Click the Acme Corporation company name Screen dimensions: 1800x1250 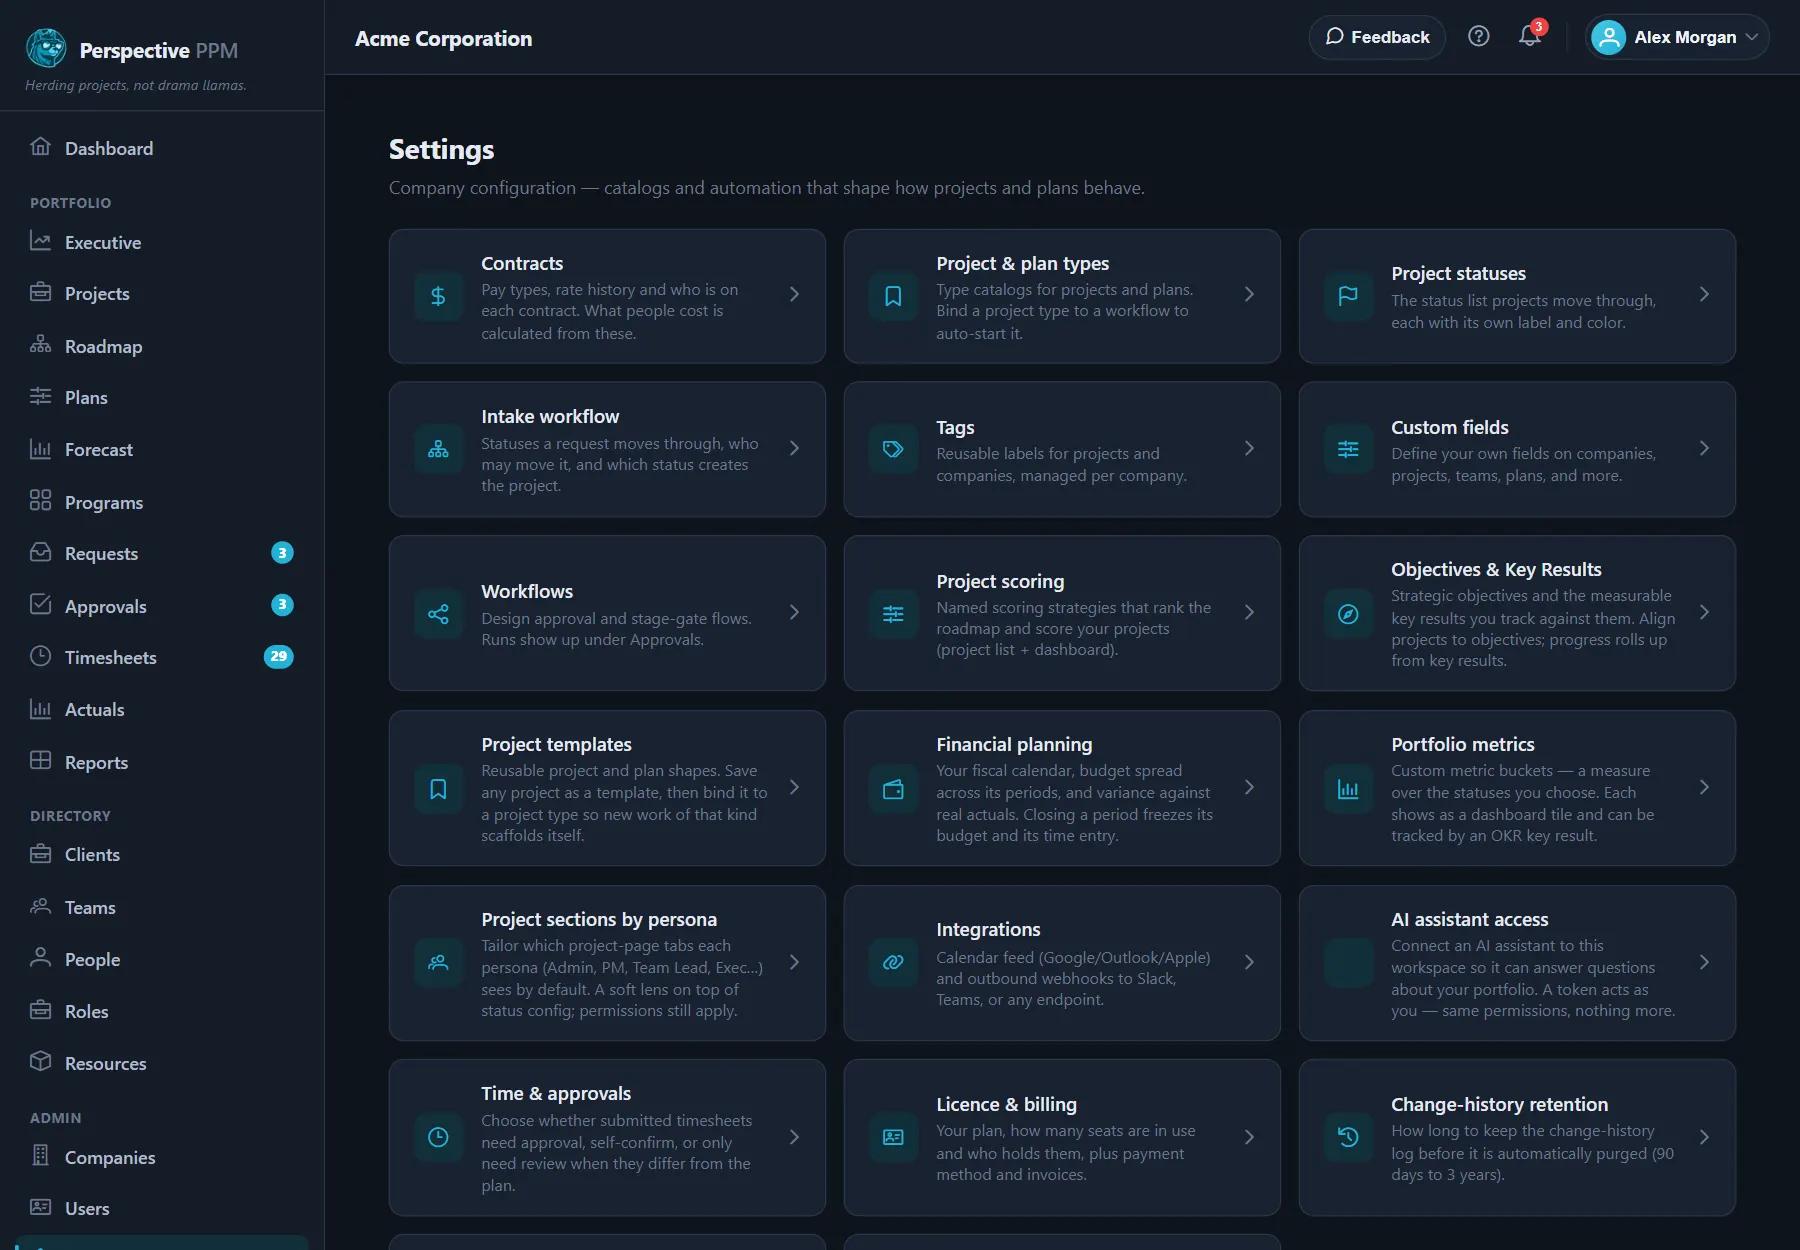[x=443, y=38]
